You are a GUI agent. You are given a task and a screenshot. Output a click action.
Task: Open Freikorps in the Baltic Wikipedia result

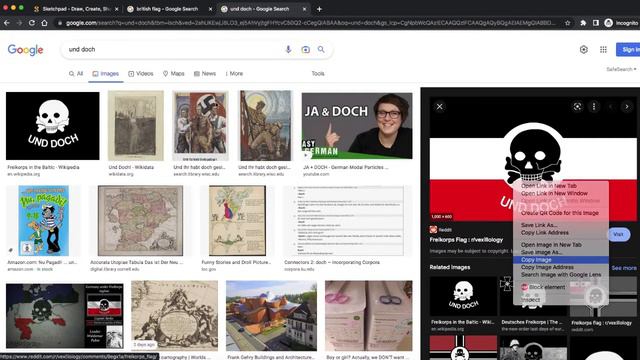(x=43, y=167)
